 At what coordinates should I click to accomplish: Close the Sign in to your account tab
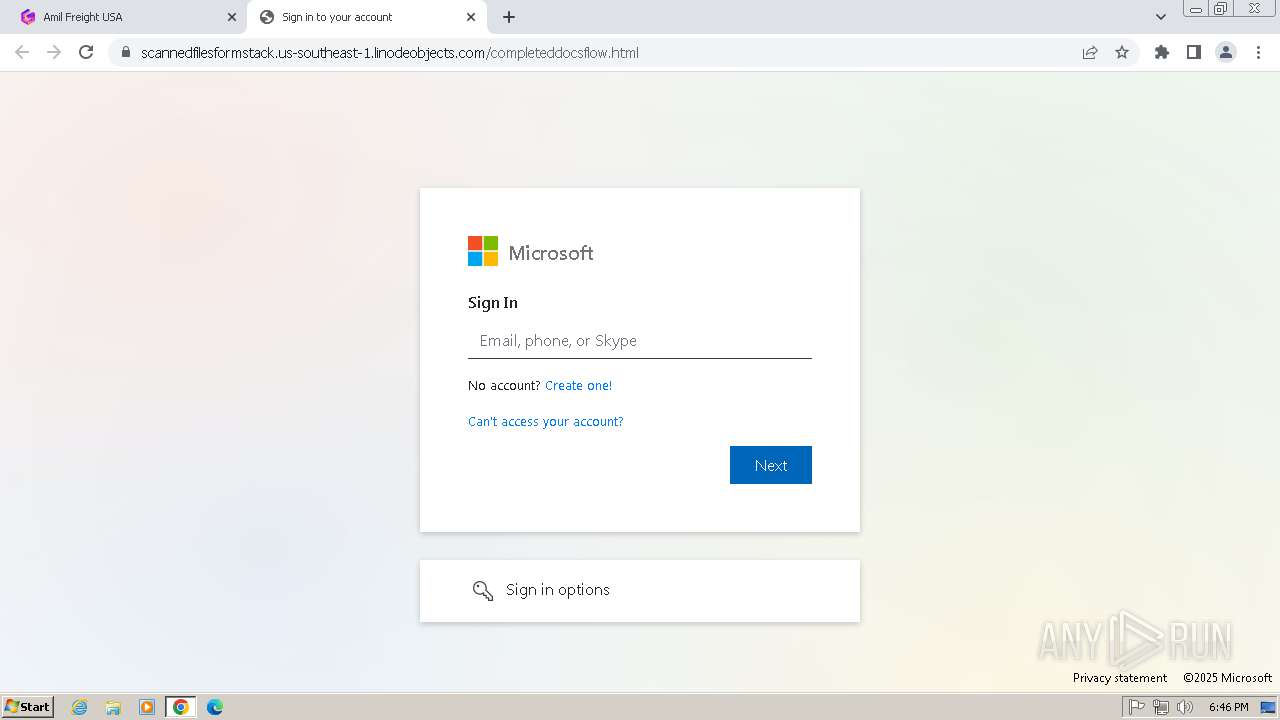(471, 17)
